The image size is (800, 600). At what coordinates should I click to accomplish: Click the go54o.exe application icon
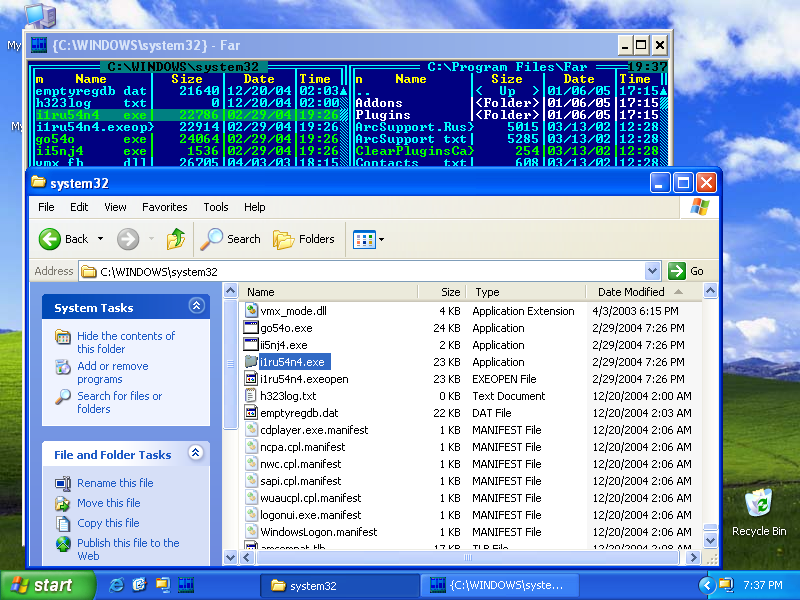tap(251, 328)
